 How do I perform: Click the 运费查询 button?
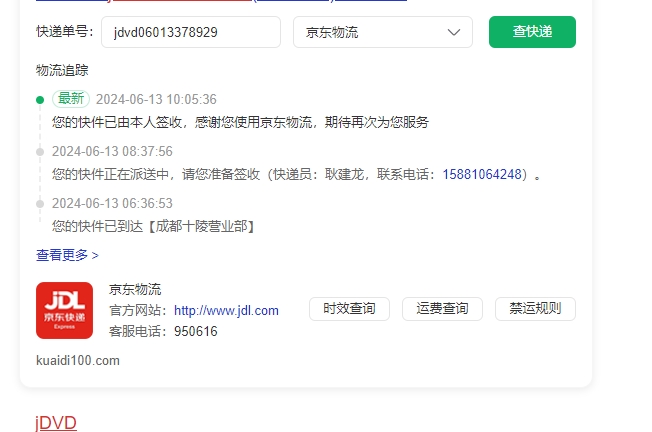click(442, 309)
